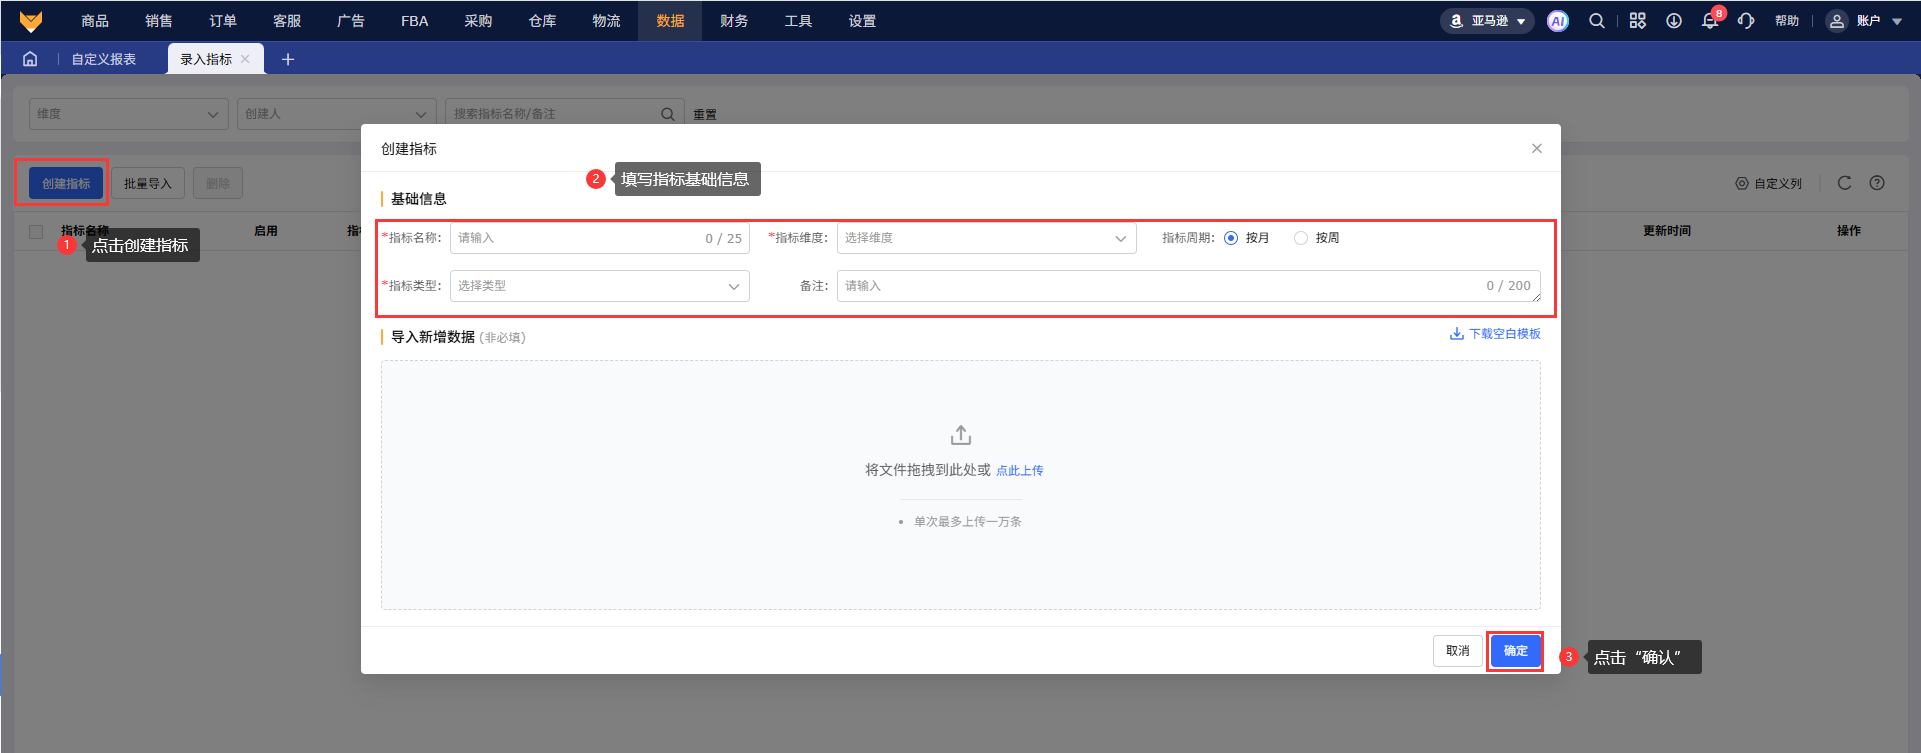Image resolution: width=1921 pixels, height=753 pixels.
Task: Focus the 指标名称 input field
Action: [599, 238]
